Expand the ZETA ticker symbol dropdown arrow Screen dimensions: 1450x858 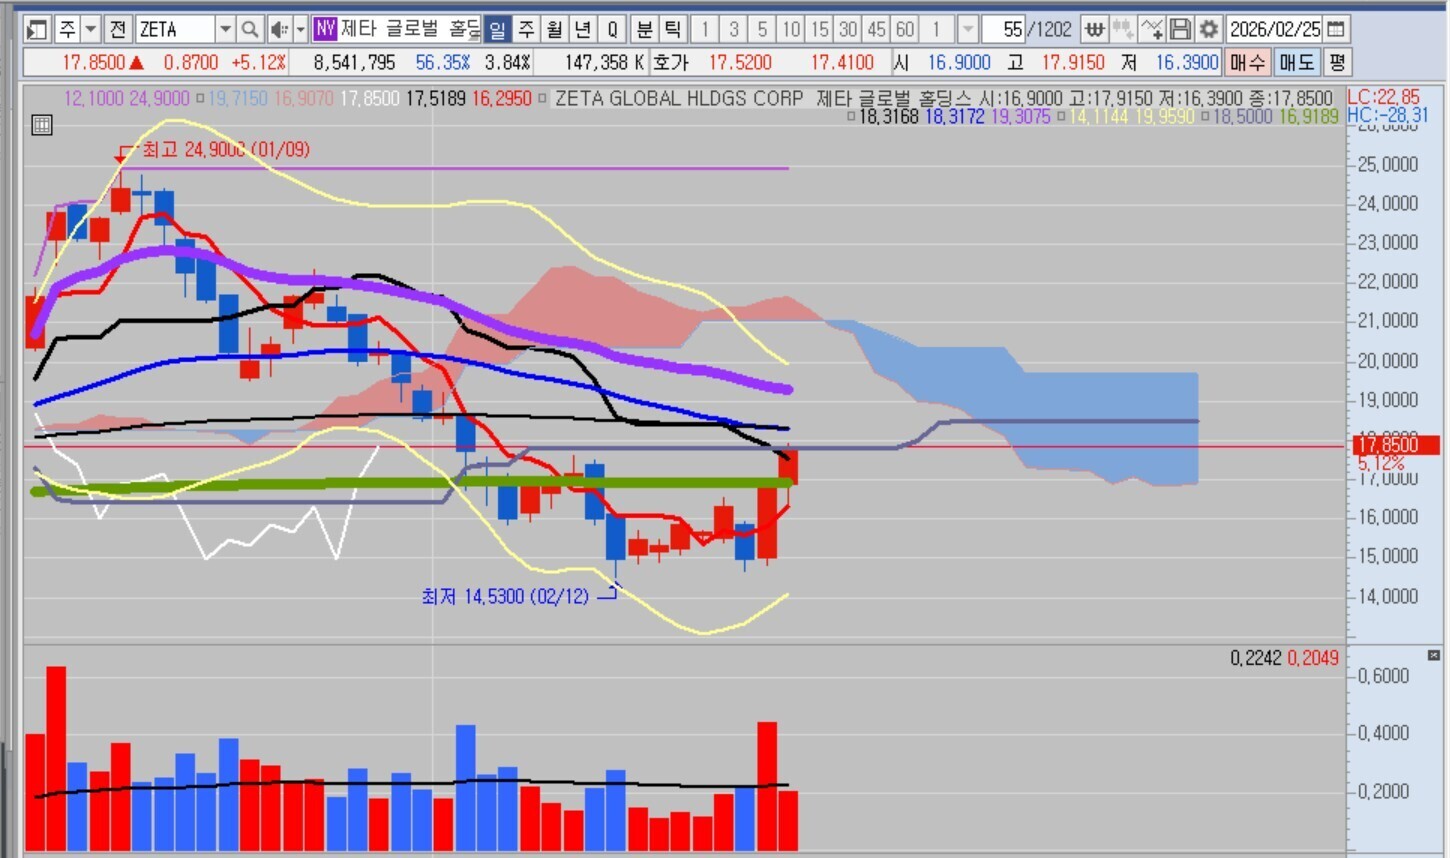(225, 29)
